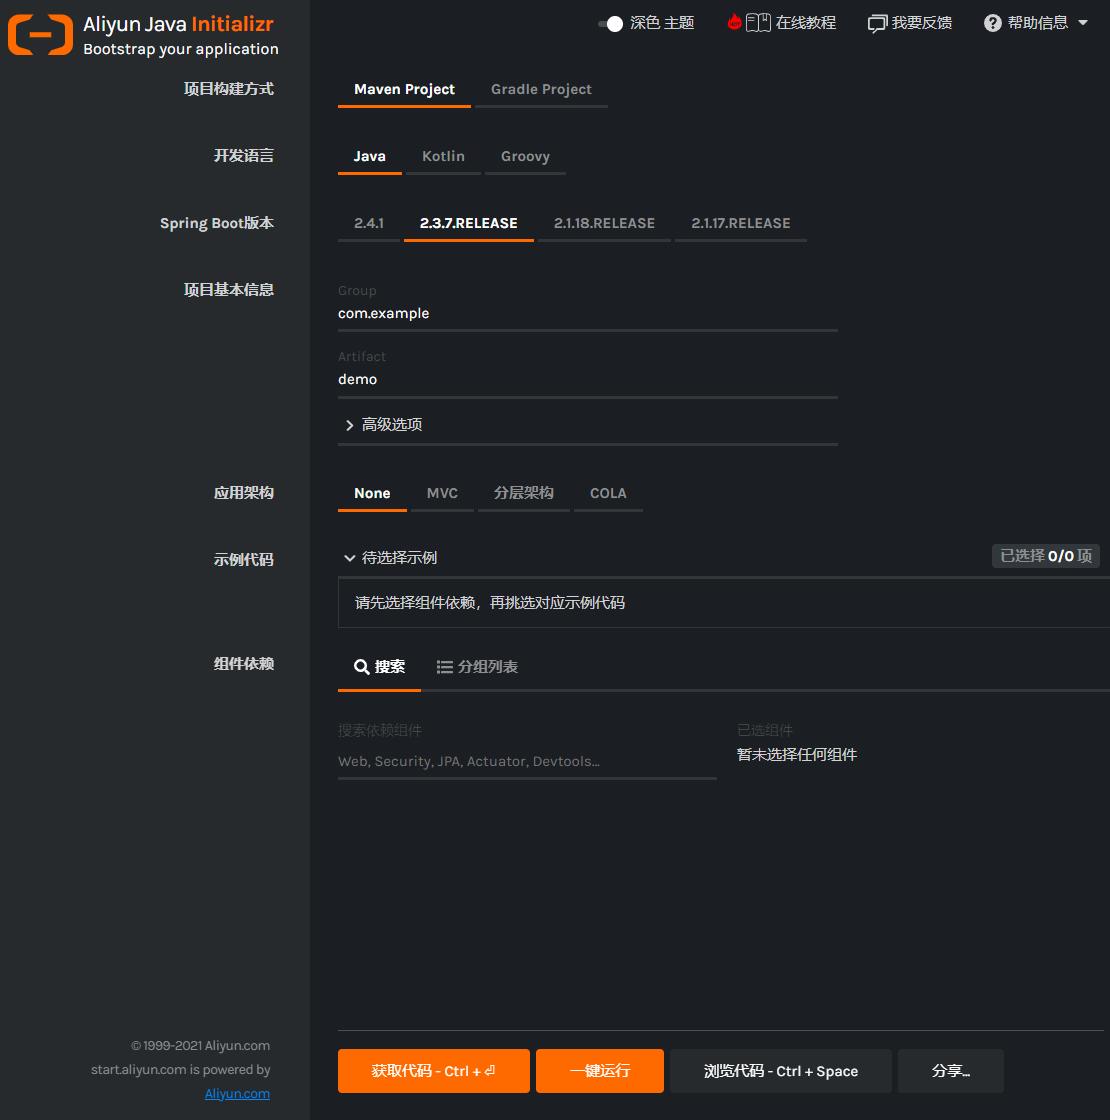Edit the Artifact field demo

click(x=587, y=379)
